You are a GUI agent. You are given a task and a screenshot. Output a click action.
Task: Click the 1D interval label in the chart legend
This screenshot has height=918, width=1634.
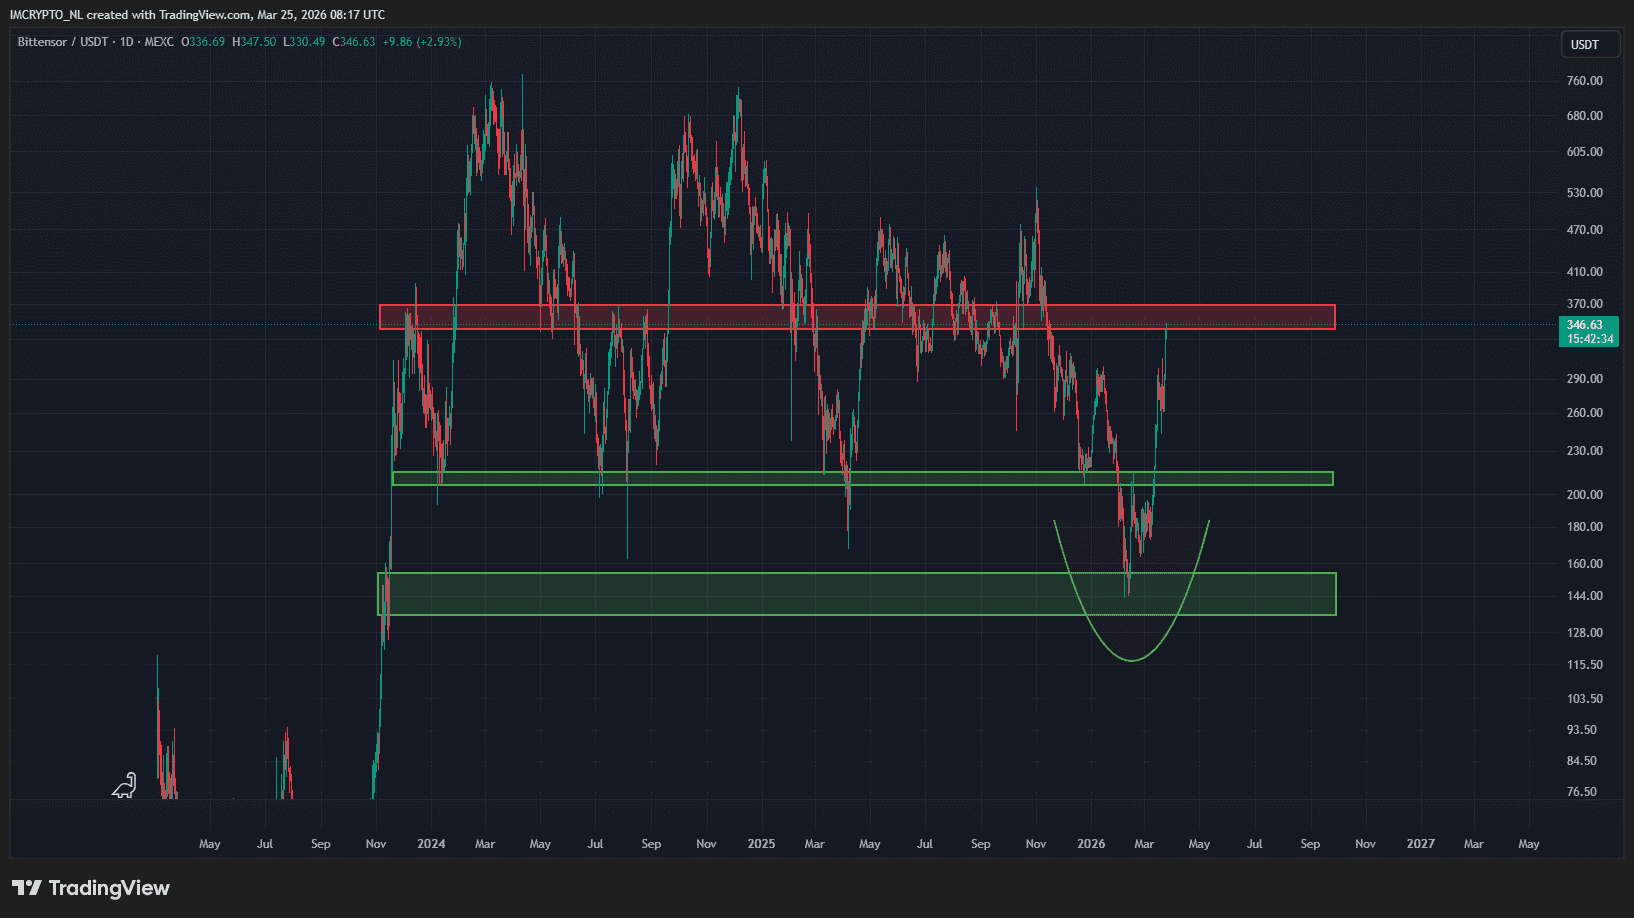[x=127, y=42]
